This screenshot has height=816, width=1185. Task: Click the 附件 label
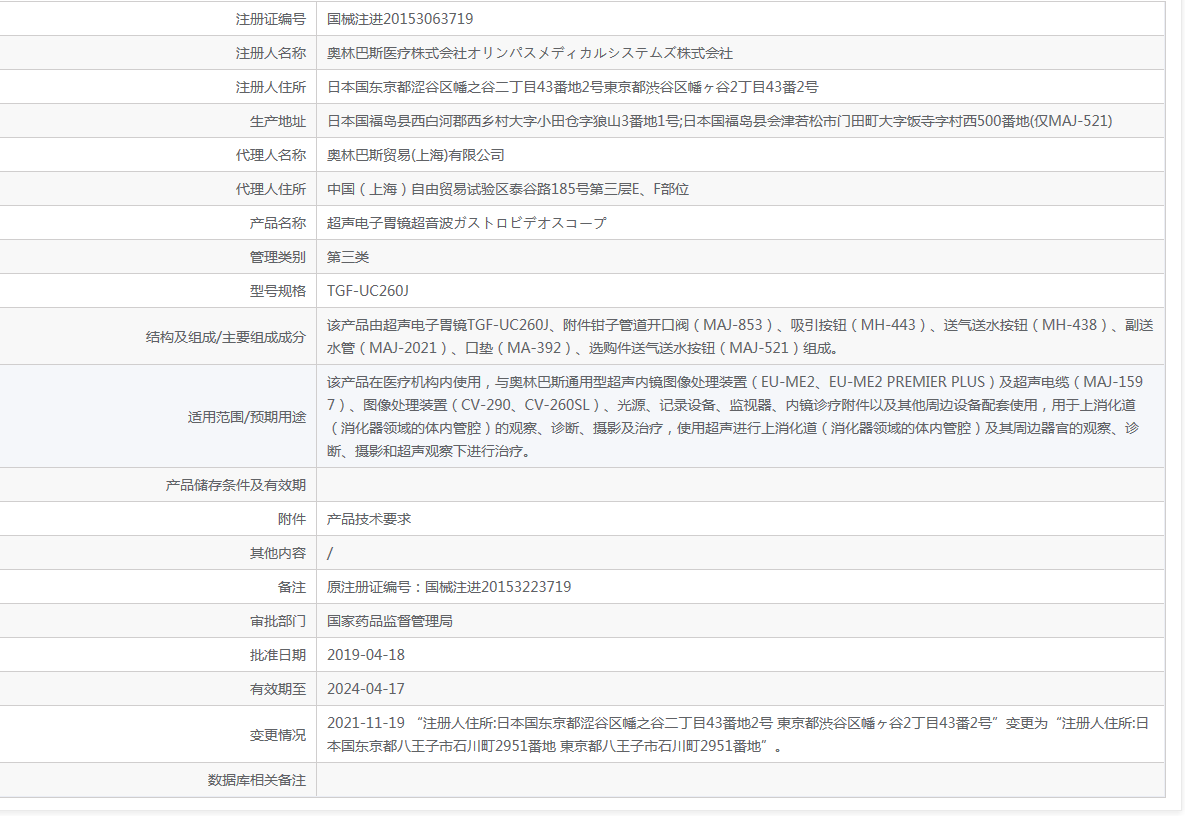pos(292,519)
